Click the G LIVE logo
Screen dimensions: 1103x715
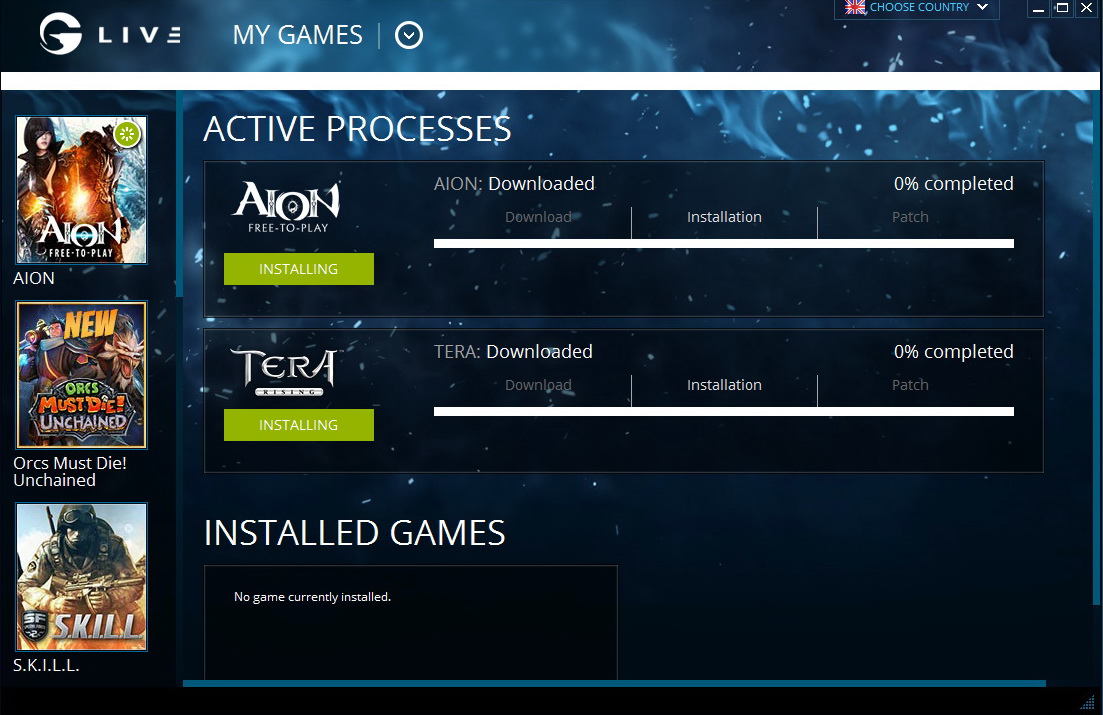(x=110, y=34)
